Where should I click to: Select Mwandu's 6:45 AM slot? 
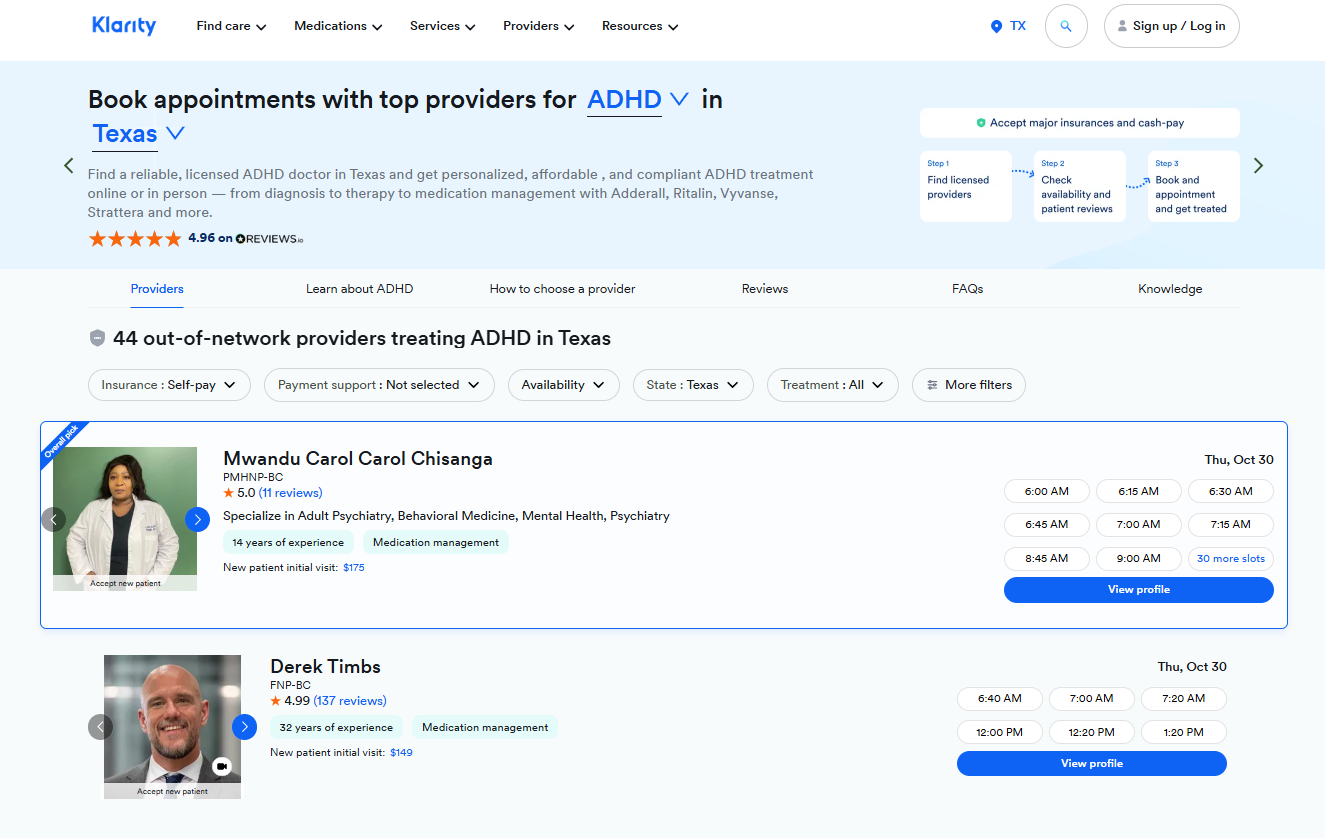tap(1047, 525)
